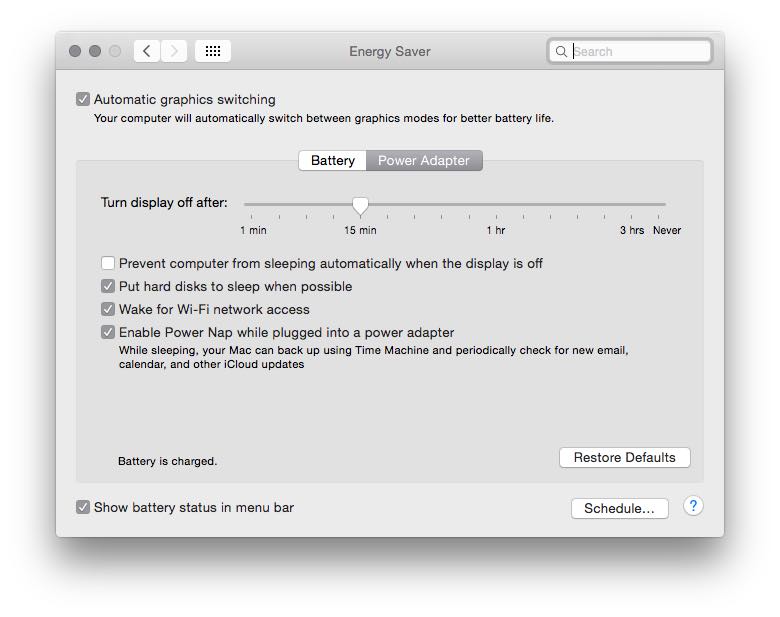Disable Power Nap while plugged in
Viewport: 780px width, 617px height.
pos(108,332)
